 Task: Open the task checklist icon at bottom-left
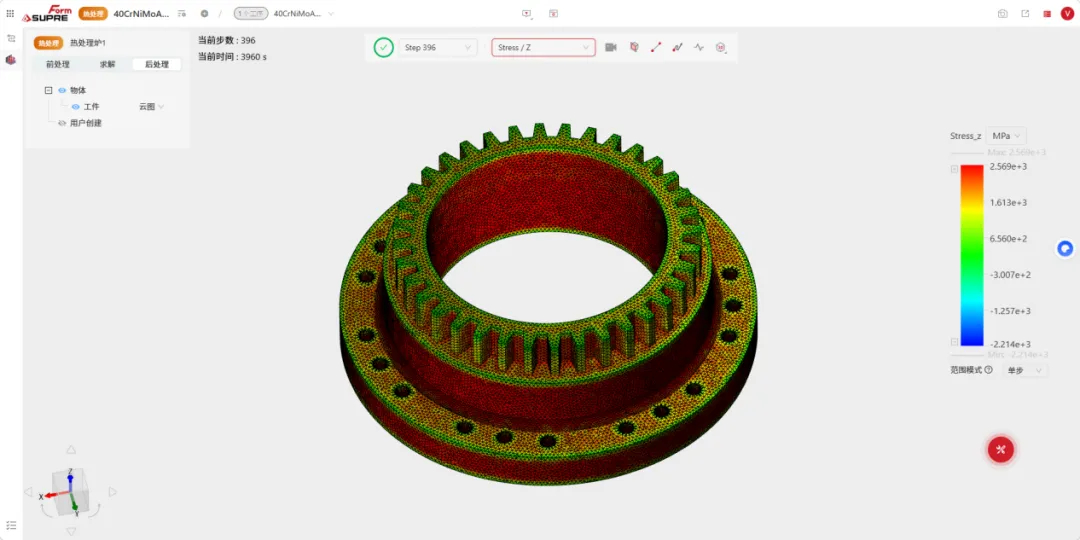click(10, 525)
